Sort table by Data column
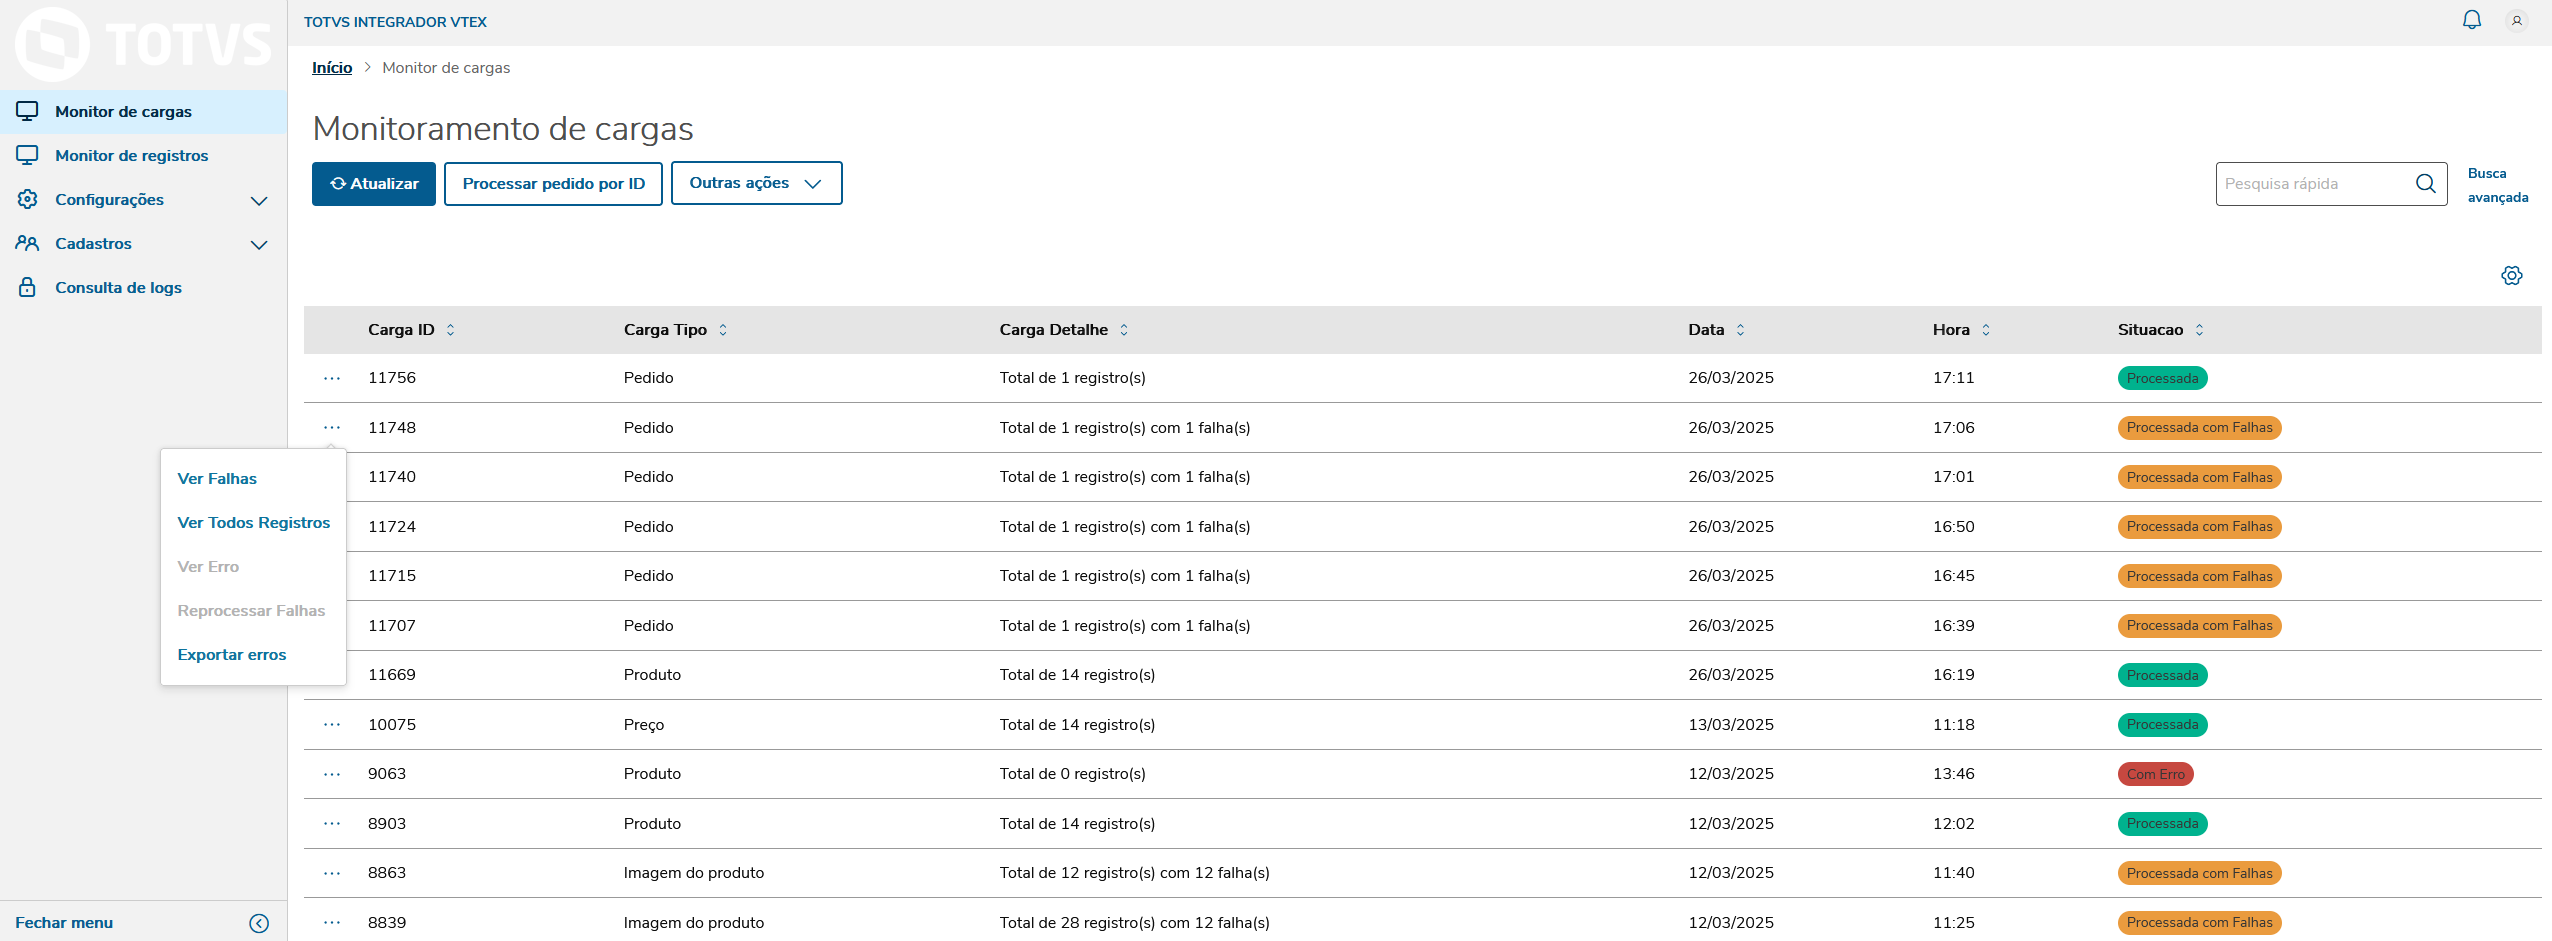Screen dimensions: 2552x941 [1740, 330]
